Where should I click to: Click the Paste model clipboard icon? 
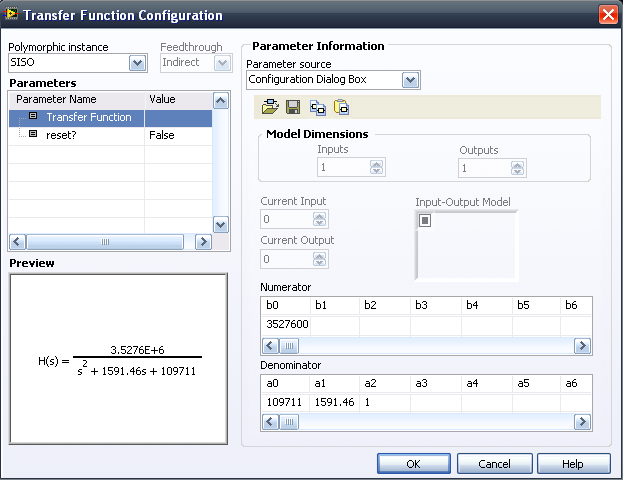pos(341,108)
